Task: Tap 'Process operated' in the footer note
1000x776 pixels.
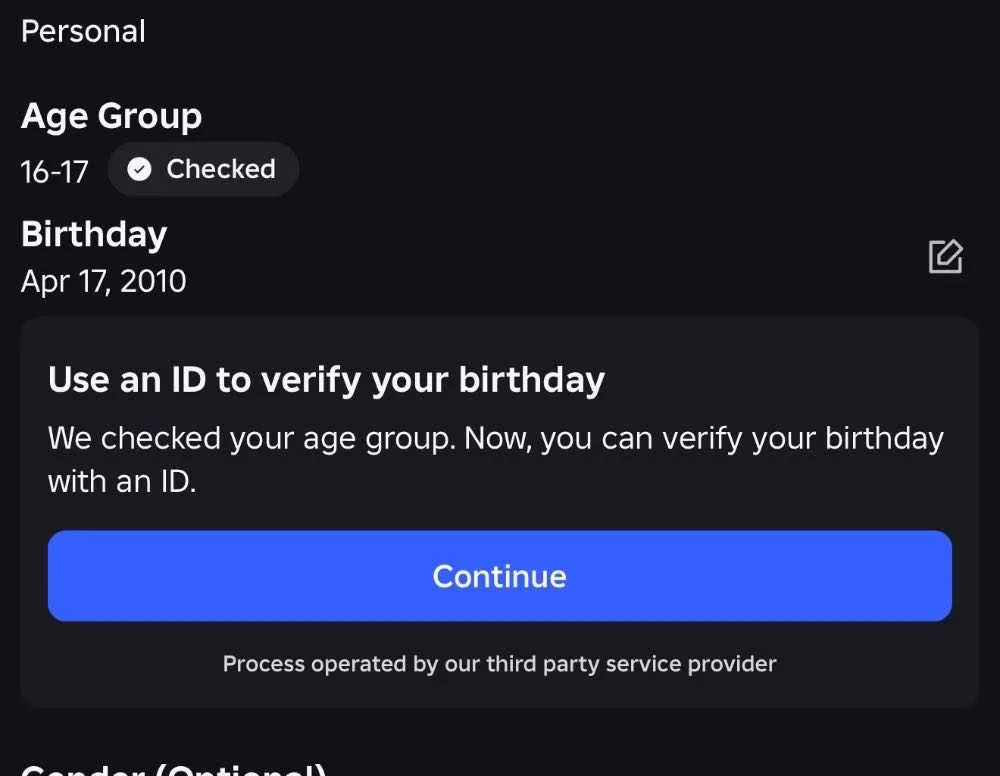Action: [315, 664]
